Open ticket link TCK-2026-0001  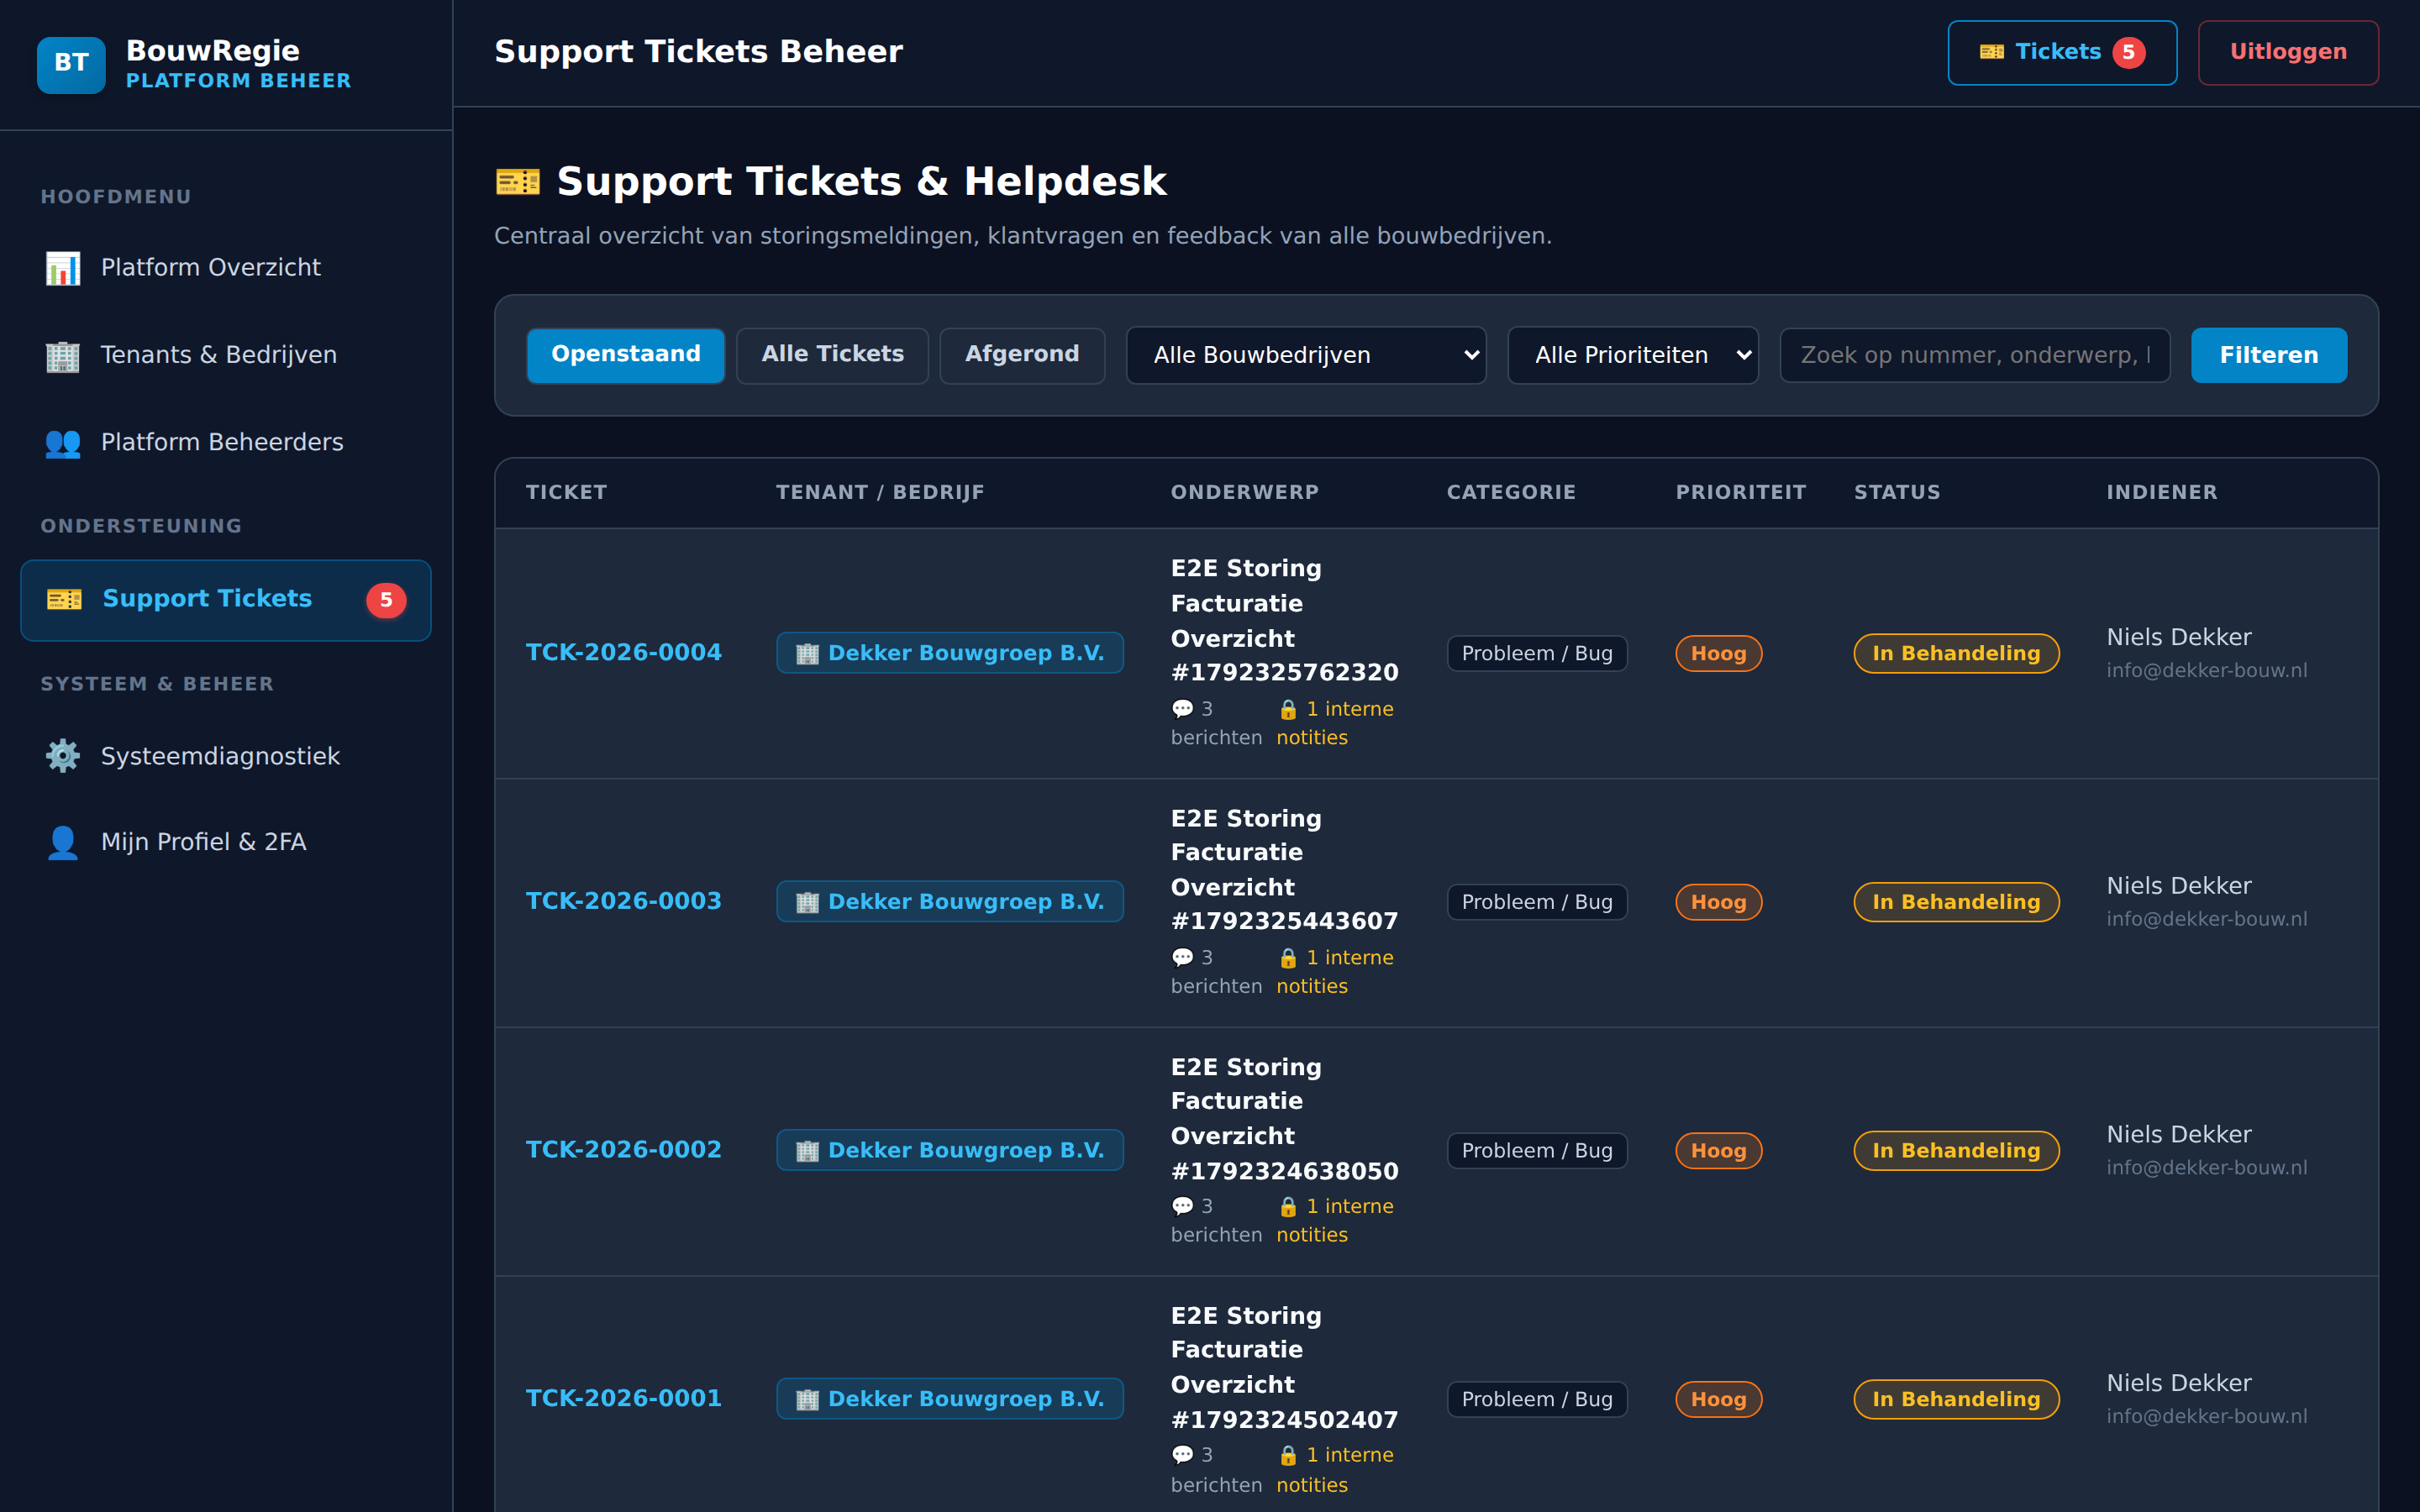(624, 1399)
